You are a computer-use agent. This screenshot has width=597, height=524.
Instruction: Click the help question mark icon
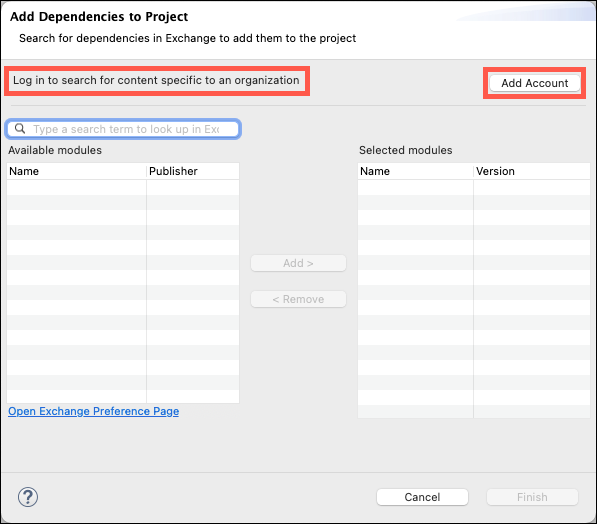[x=28, y=497]
